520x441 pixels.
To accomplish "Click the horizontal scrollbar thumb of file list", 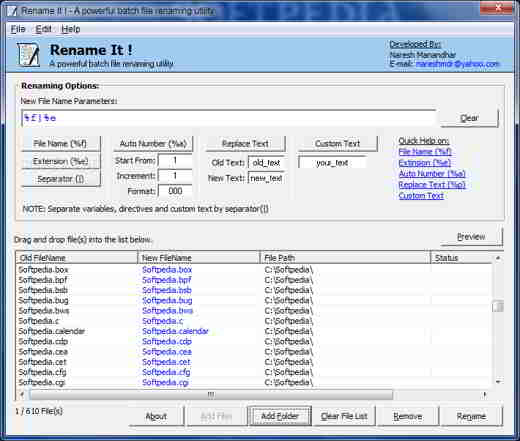I will (x=211, y=395).
